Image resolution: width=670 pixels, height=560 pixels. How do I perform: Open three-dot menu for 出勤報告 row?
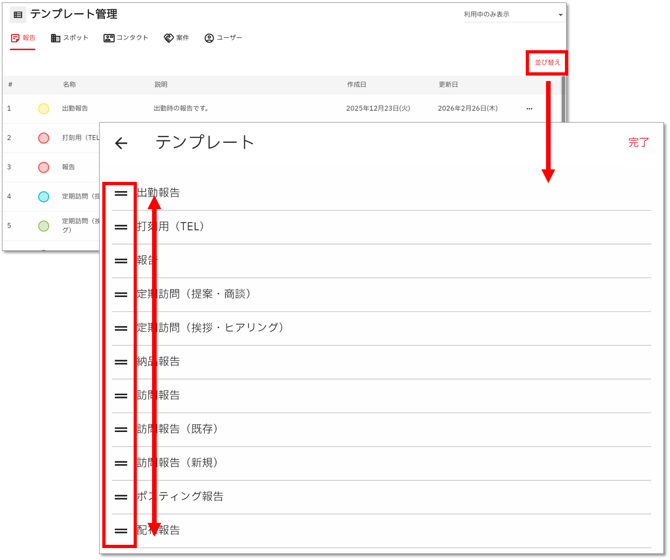(529, 109)
